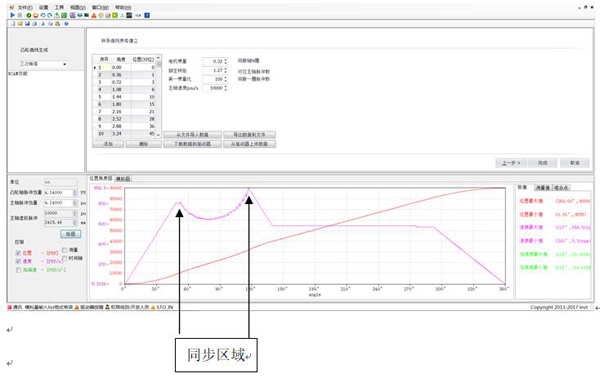The height and width of the screenshot is (378, 600).
Task: Click the green checkmark circle toolbar icon
Action: click(29, 15)
